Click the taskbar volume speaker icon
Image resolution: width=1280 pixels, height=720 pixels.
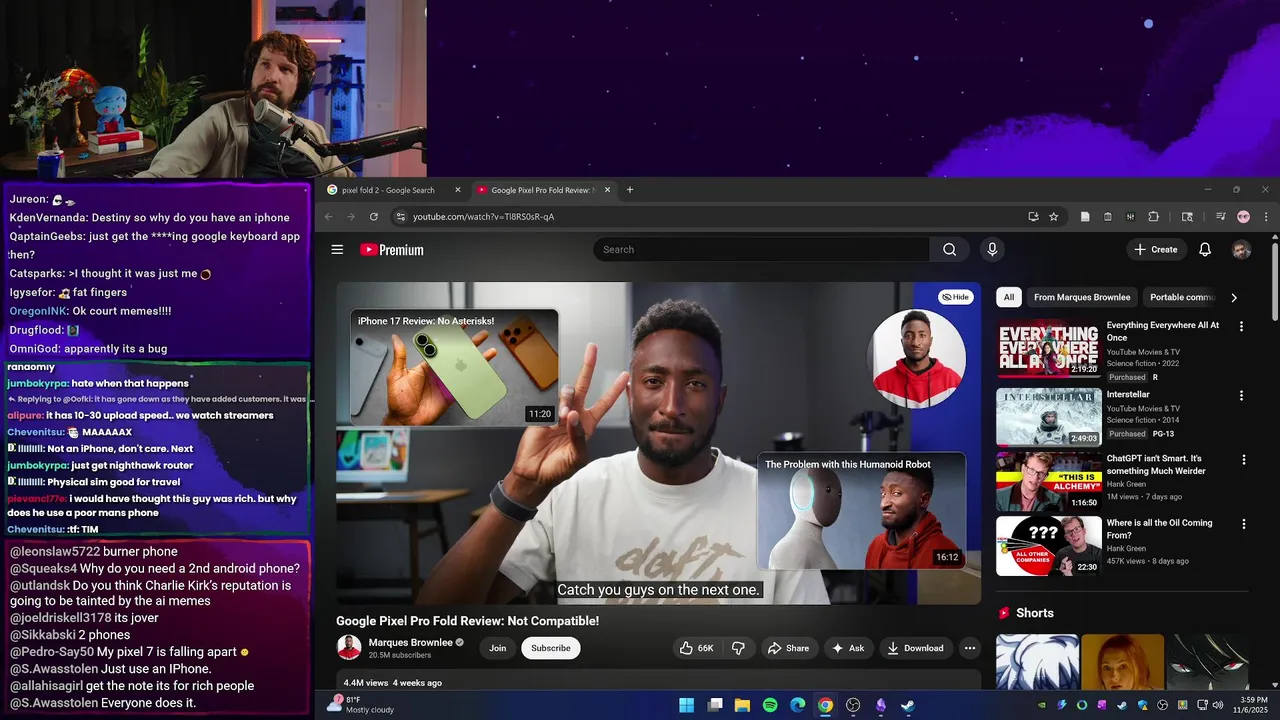pyautogui.click(x=1217, y=705)
